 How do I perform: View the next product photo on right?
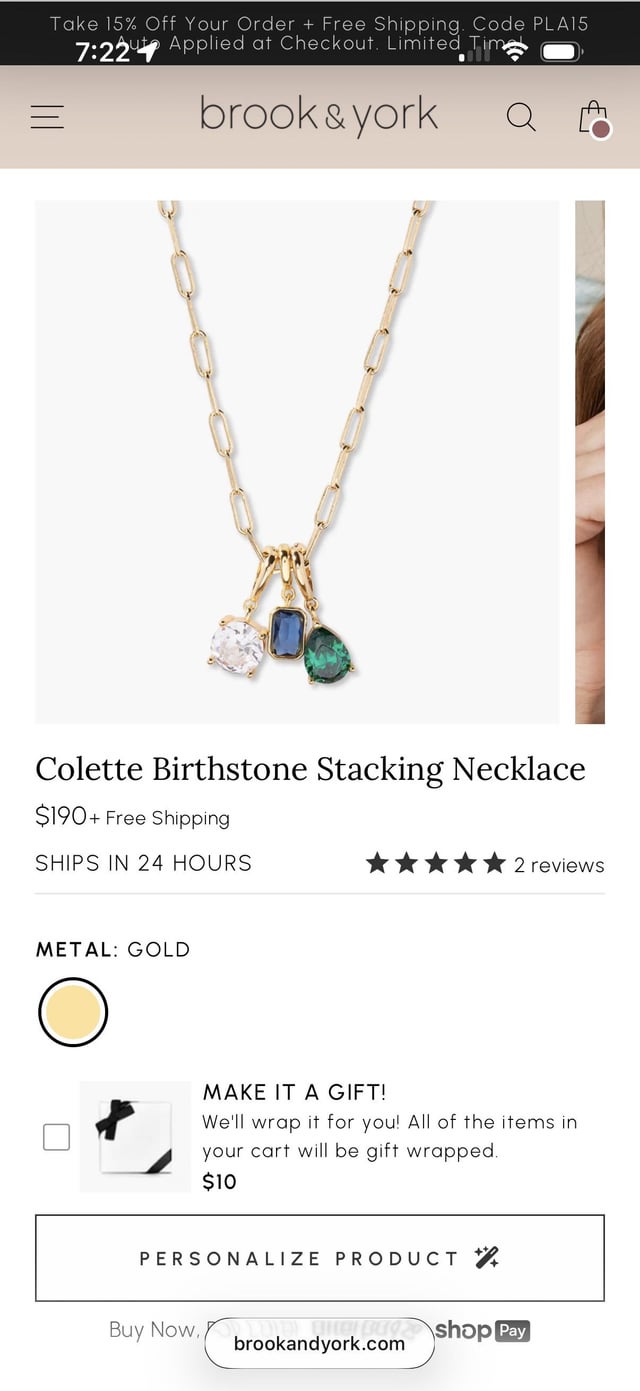pyautogui.click(x=590, y=461)
